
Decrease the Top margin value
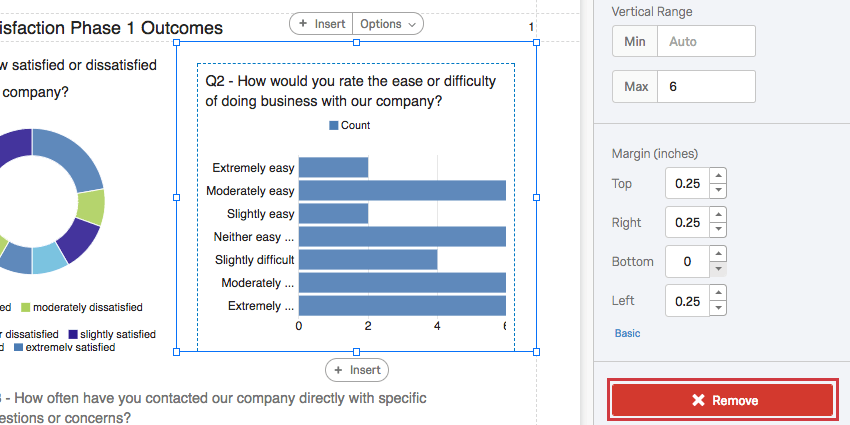(x=718, y=191)
